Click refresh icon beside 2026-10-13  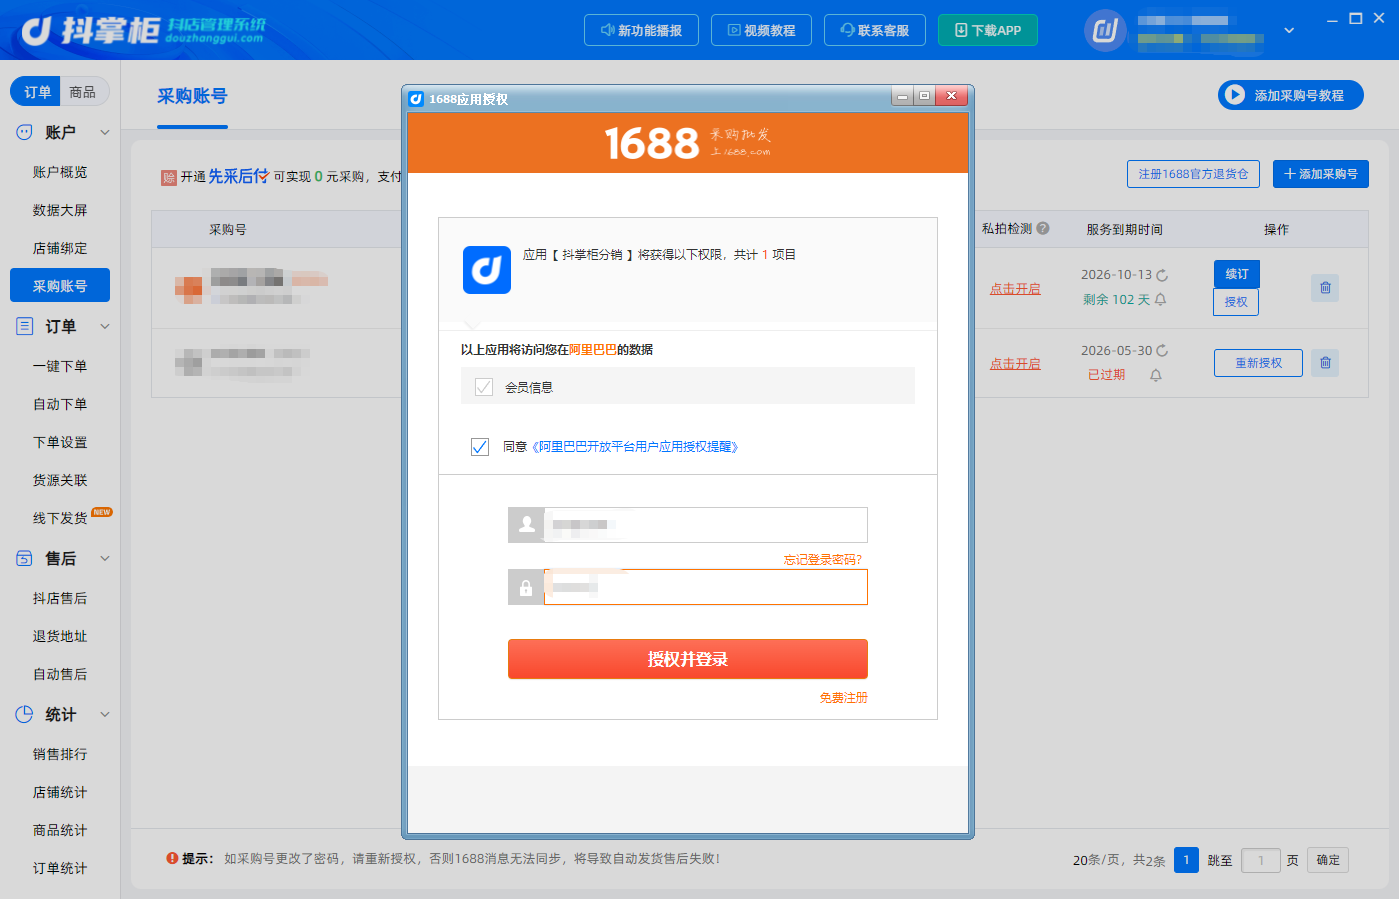pos(1162,275)
